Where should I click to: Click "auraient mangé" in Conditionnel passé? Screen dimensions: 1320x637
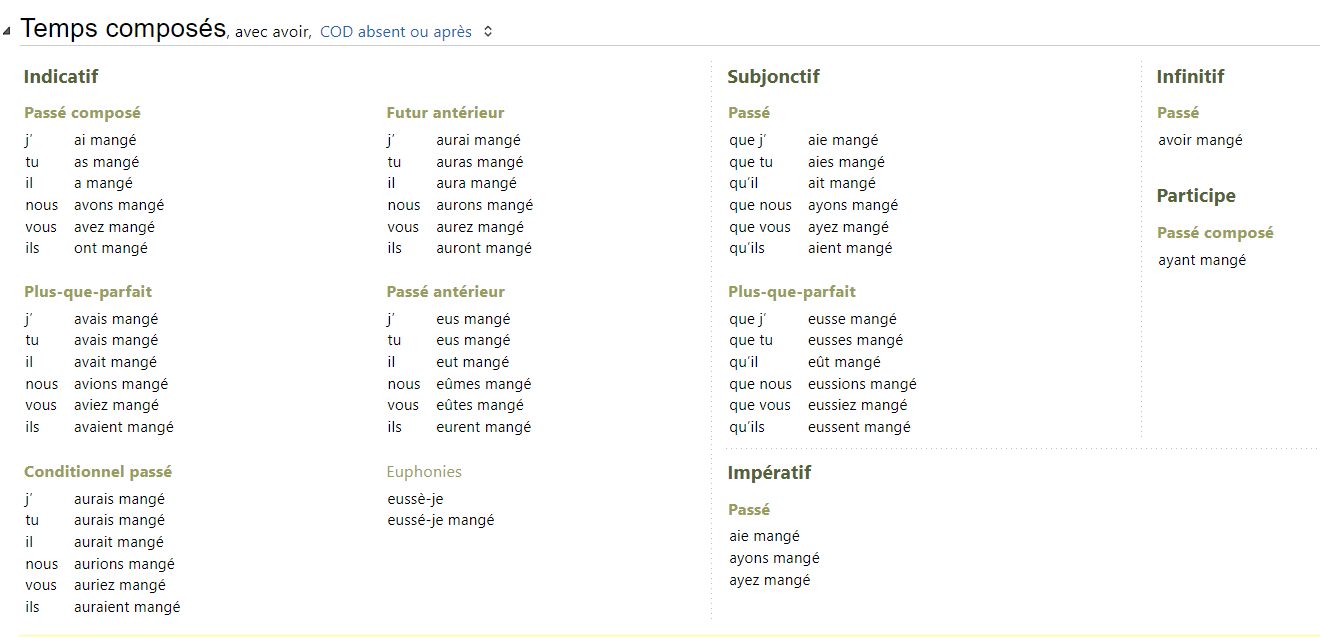(x=127, y=607)
